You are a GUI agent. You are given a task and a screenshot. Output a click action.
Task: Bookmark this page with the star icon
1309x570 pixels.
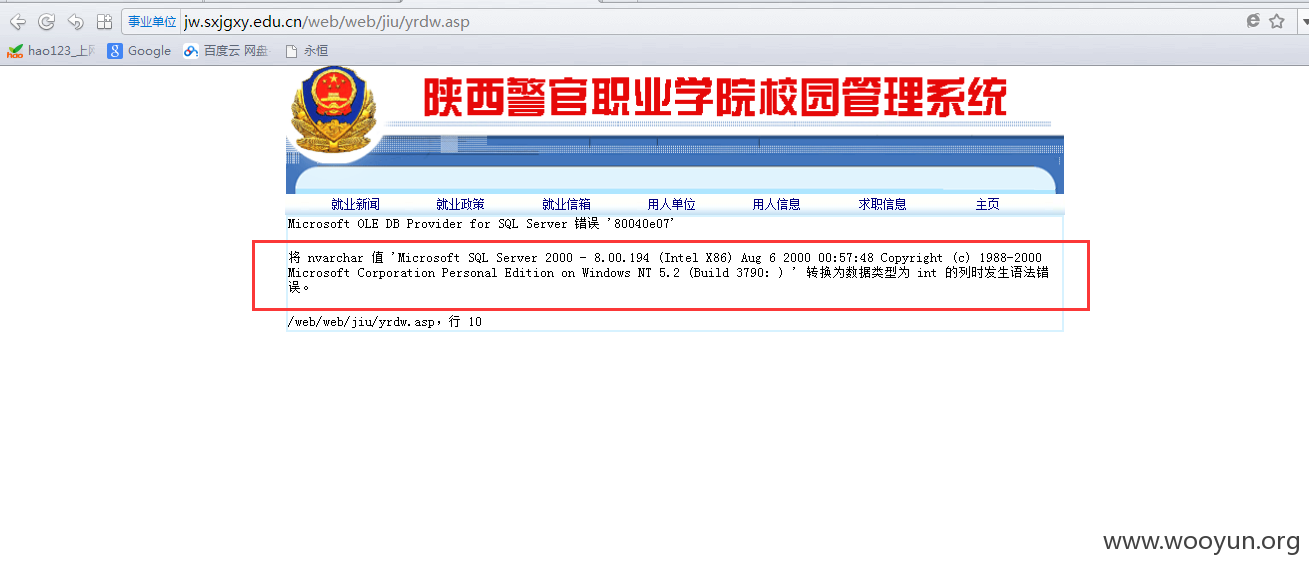tap(1276, 21)
